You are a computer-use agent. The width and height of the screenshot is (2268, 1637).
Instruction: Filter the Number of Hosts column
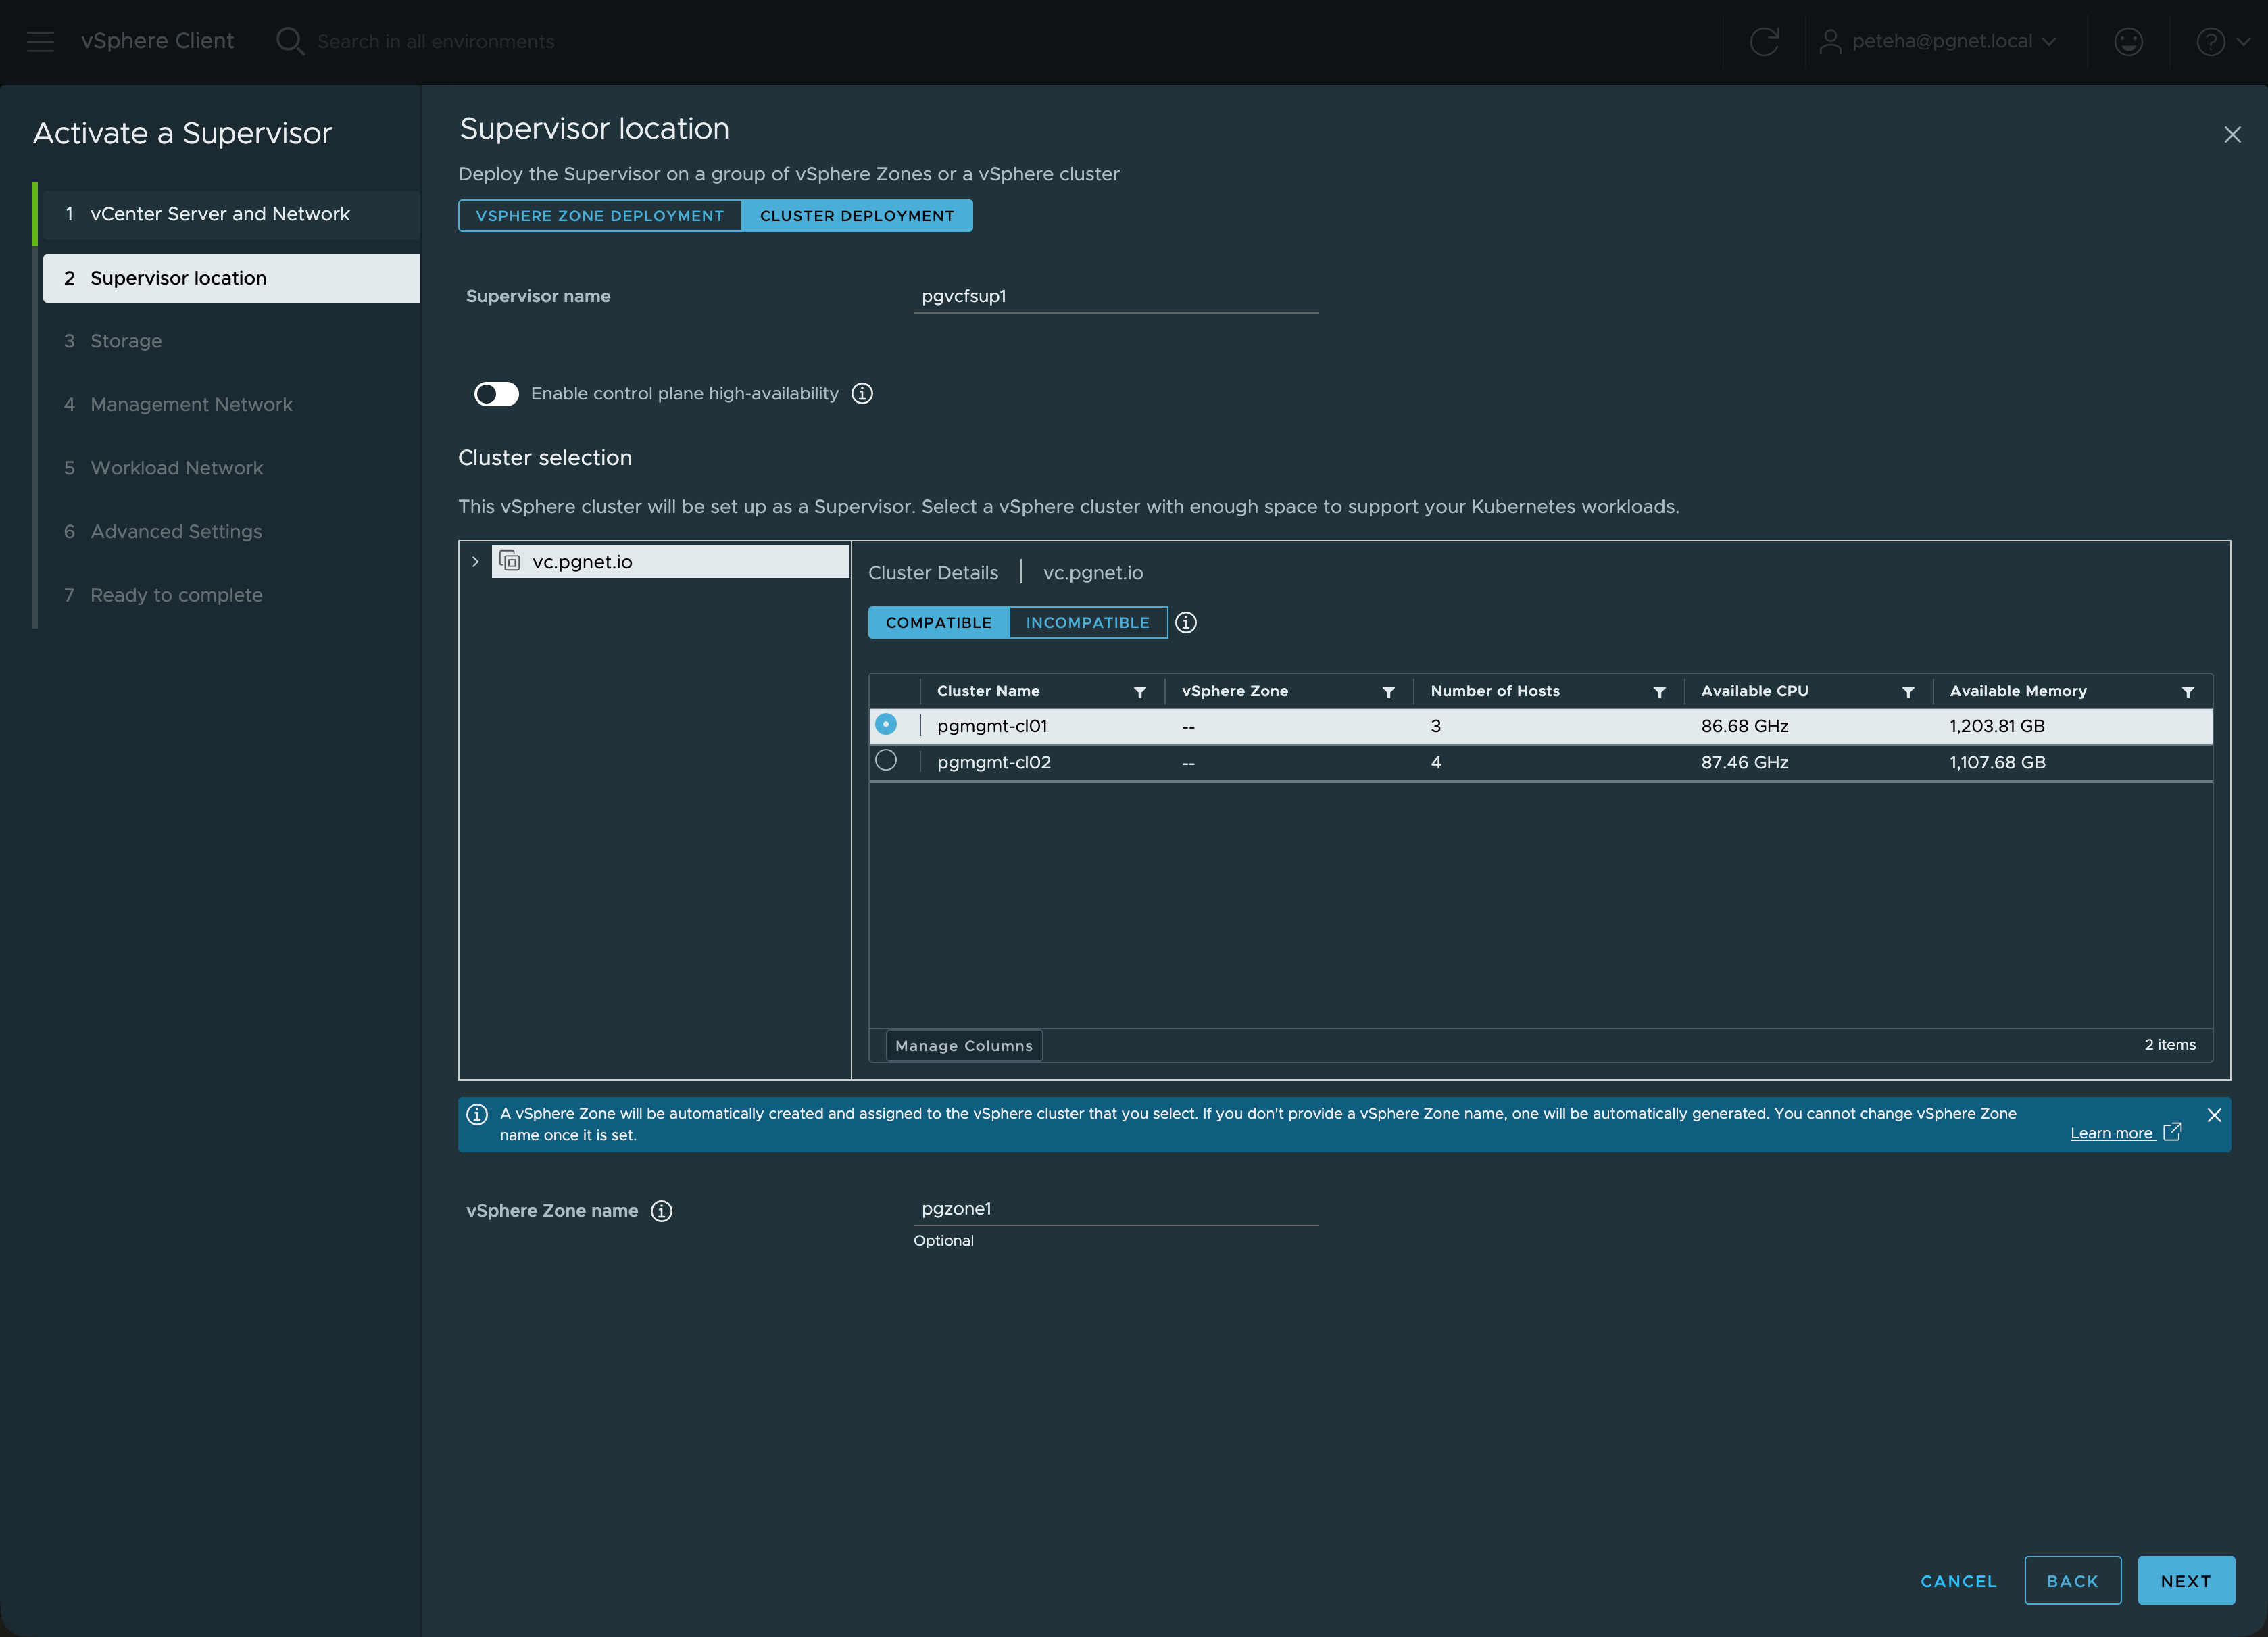click(1659, 692)
